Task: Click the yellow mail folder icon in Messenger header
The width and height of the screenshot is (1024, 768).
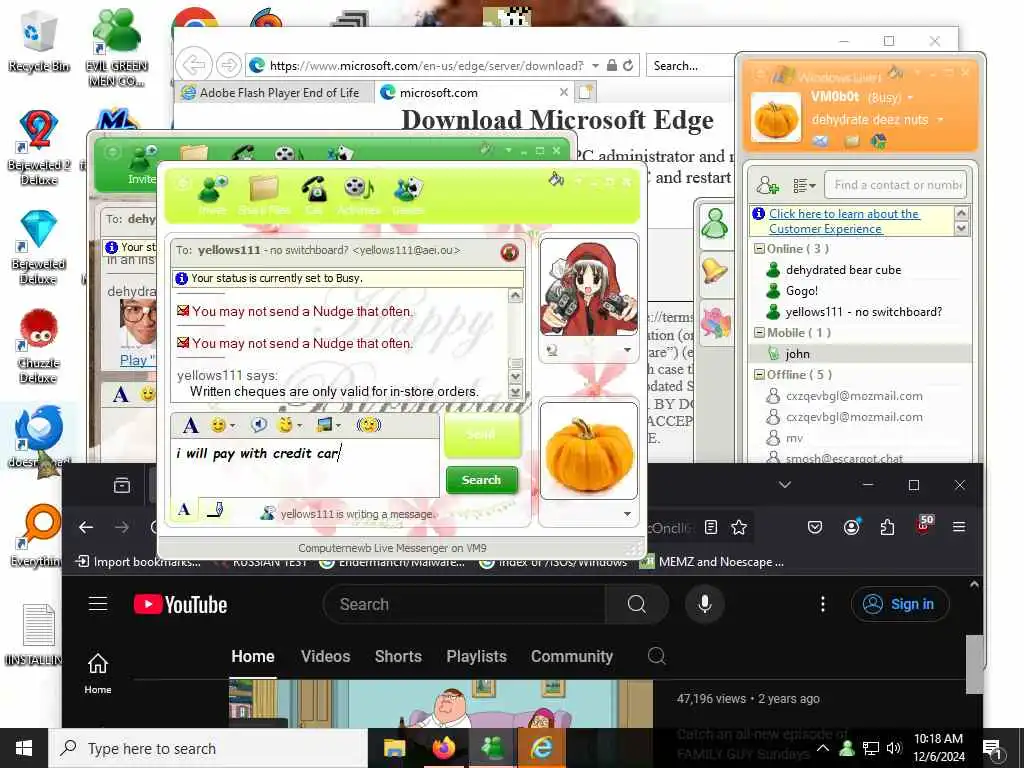Action: coord(852,141)
